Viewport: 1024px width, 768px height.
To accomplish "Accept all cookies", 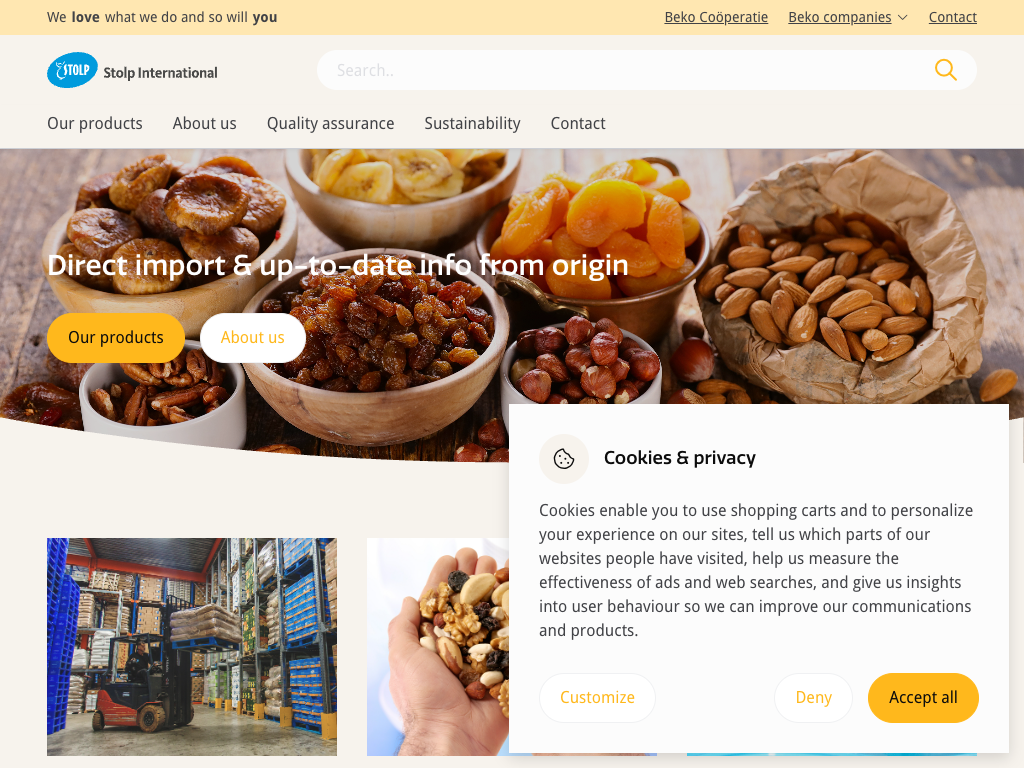I will click(x=923, y=697).
